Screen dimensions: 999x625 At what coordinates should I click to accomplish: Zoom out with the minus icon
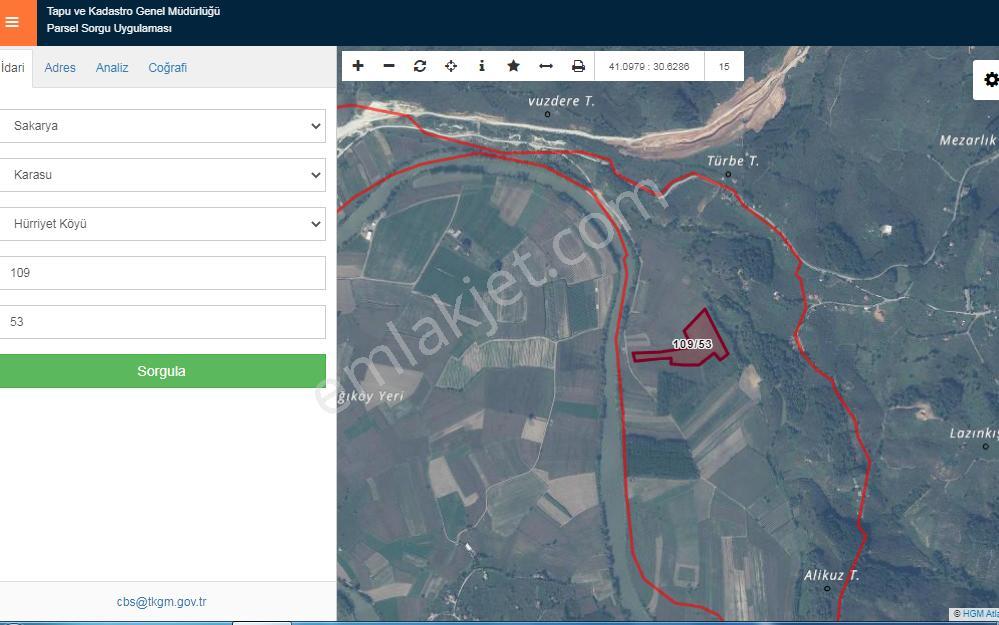tap(389, 66)
